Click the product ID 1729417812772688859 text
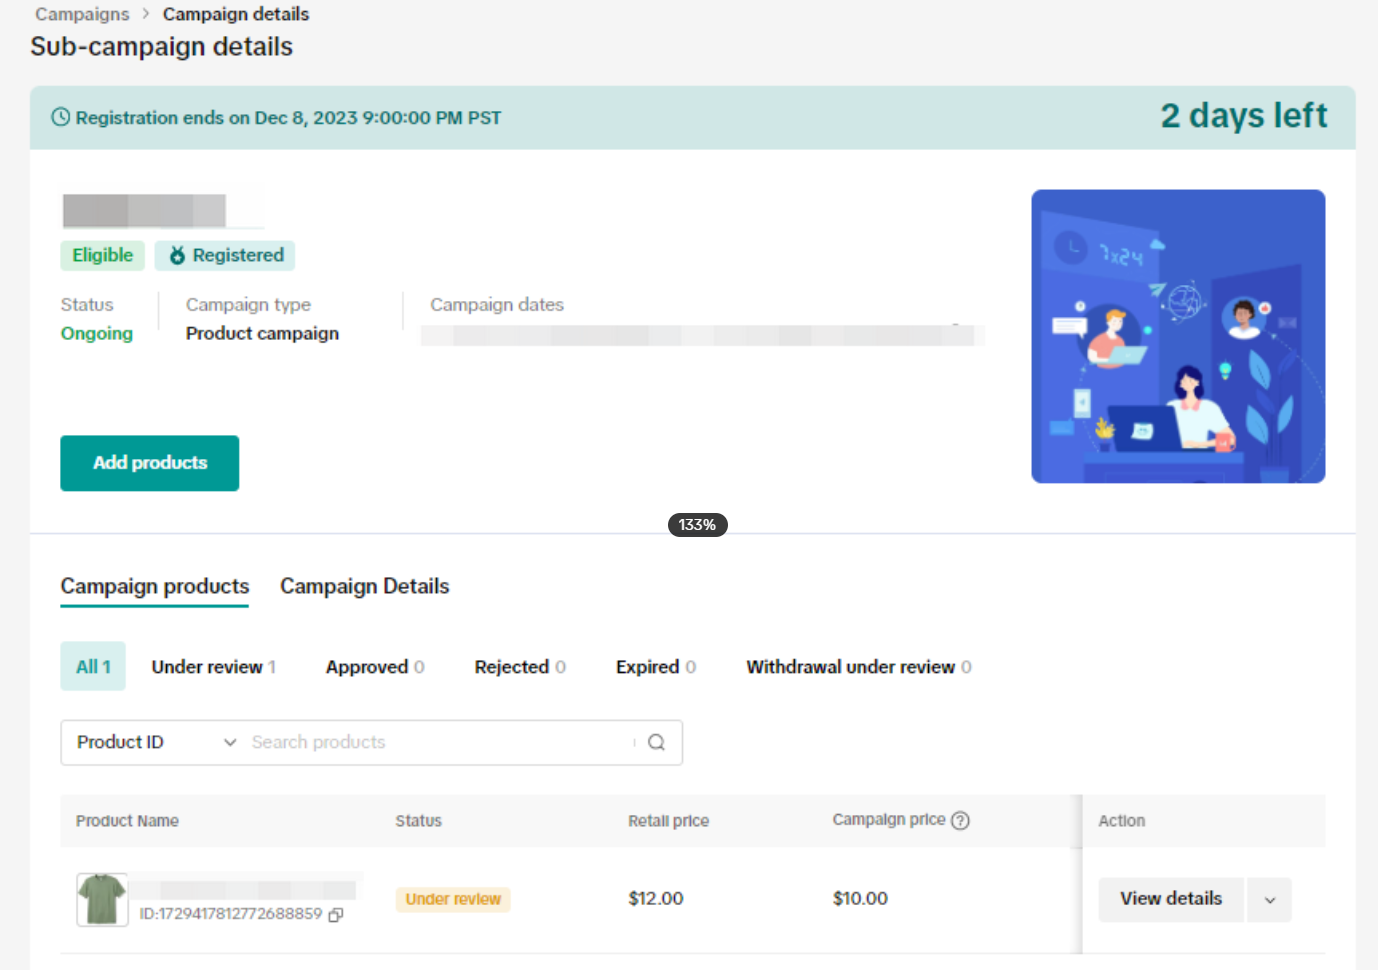Viewport: 1378px width, 970px height. pyautogui.click(x=231, y=914)
